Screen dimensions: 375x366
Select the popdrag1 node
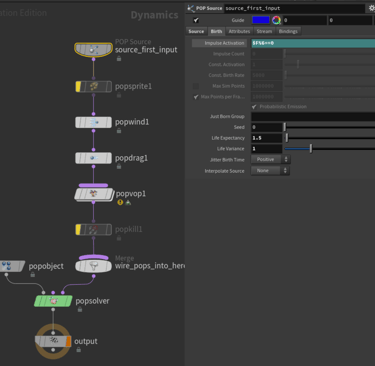pos(93,158)
